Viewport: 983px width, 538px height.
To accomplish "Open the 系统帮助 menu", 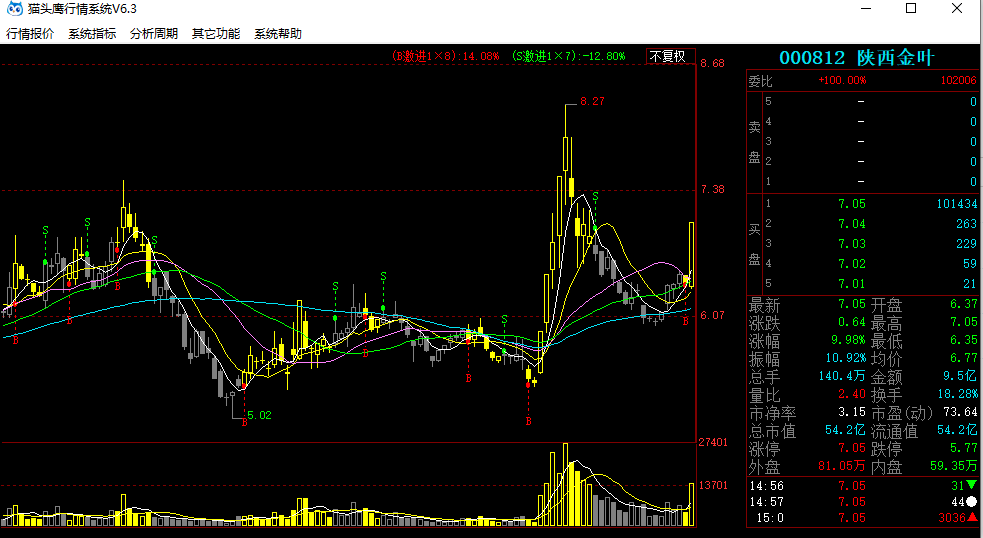I will pyautogui.click(x=278, y=34).
